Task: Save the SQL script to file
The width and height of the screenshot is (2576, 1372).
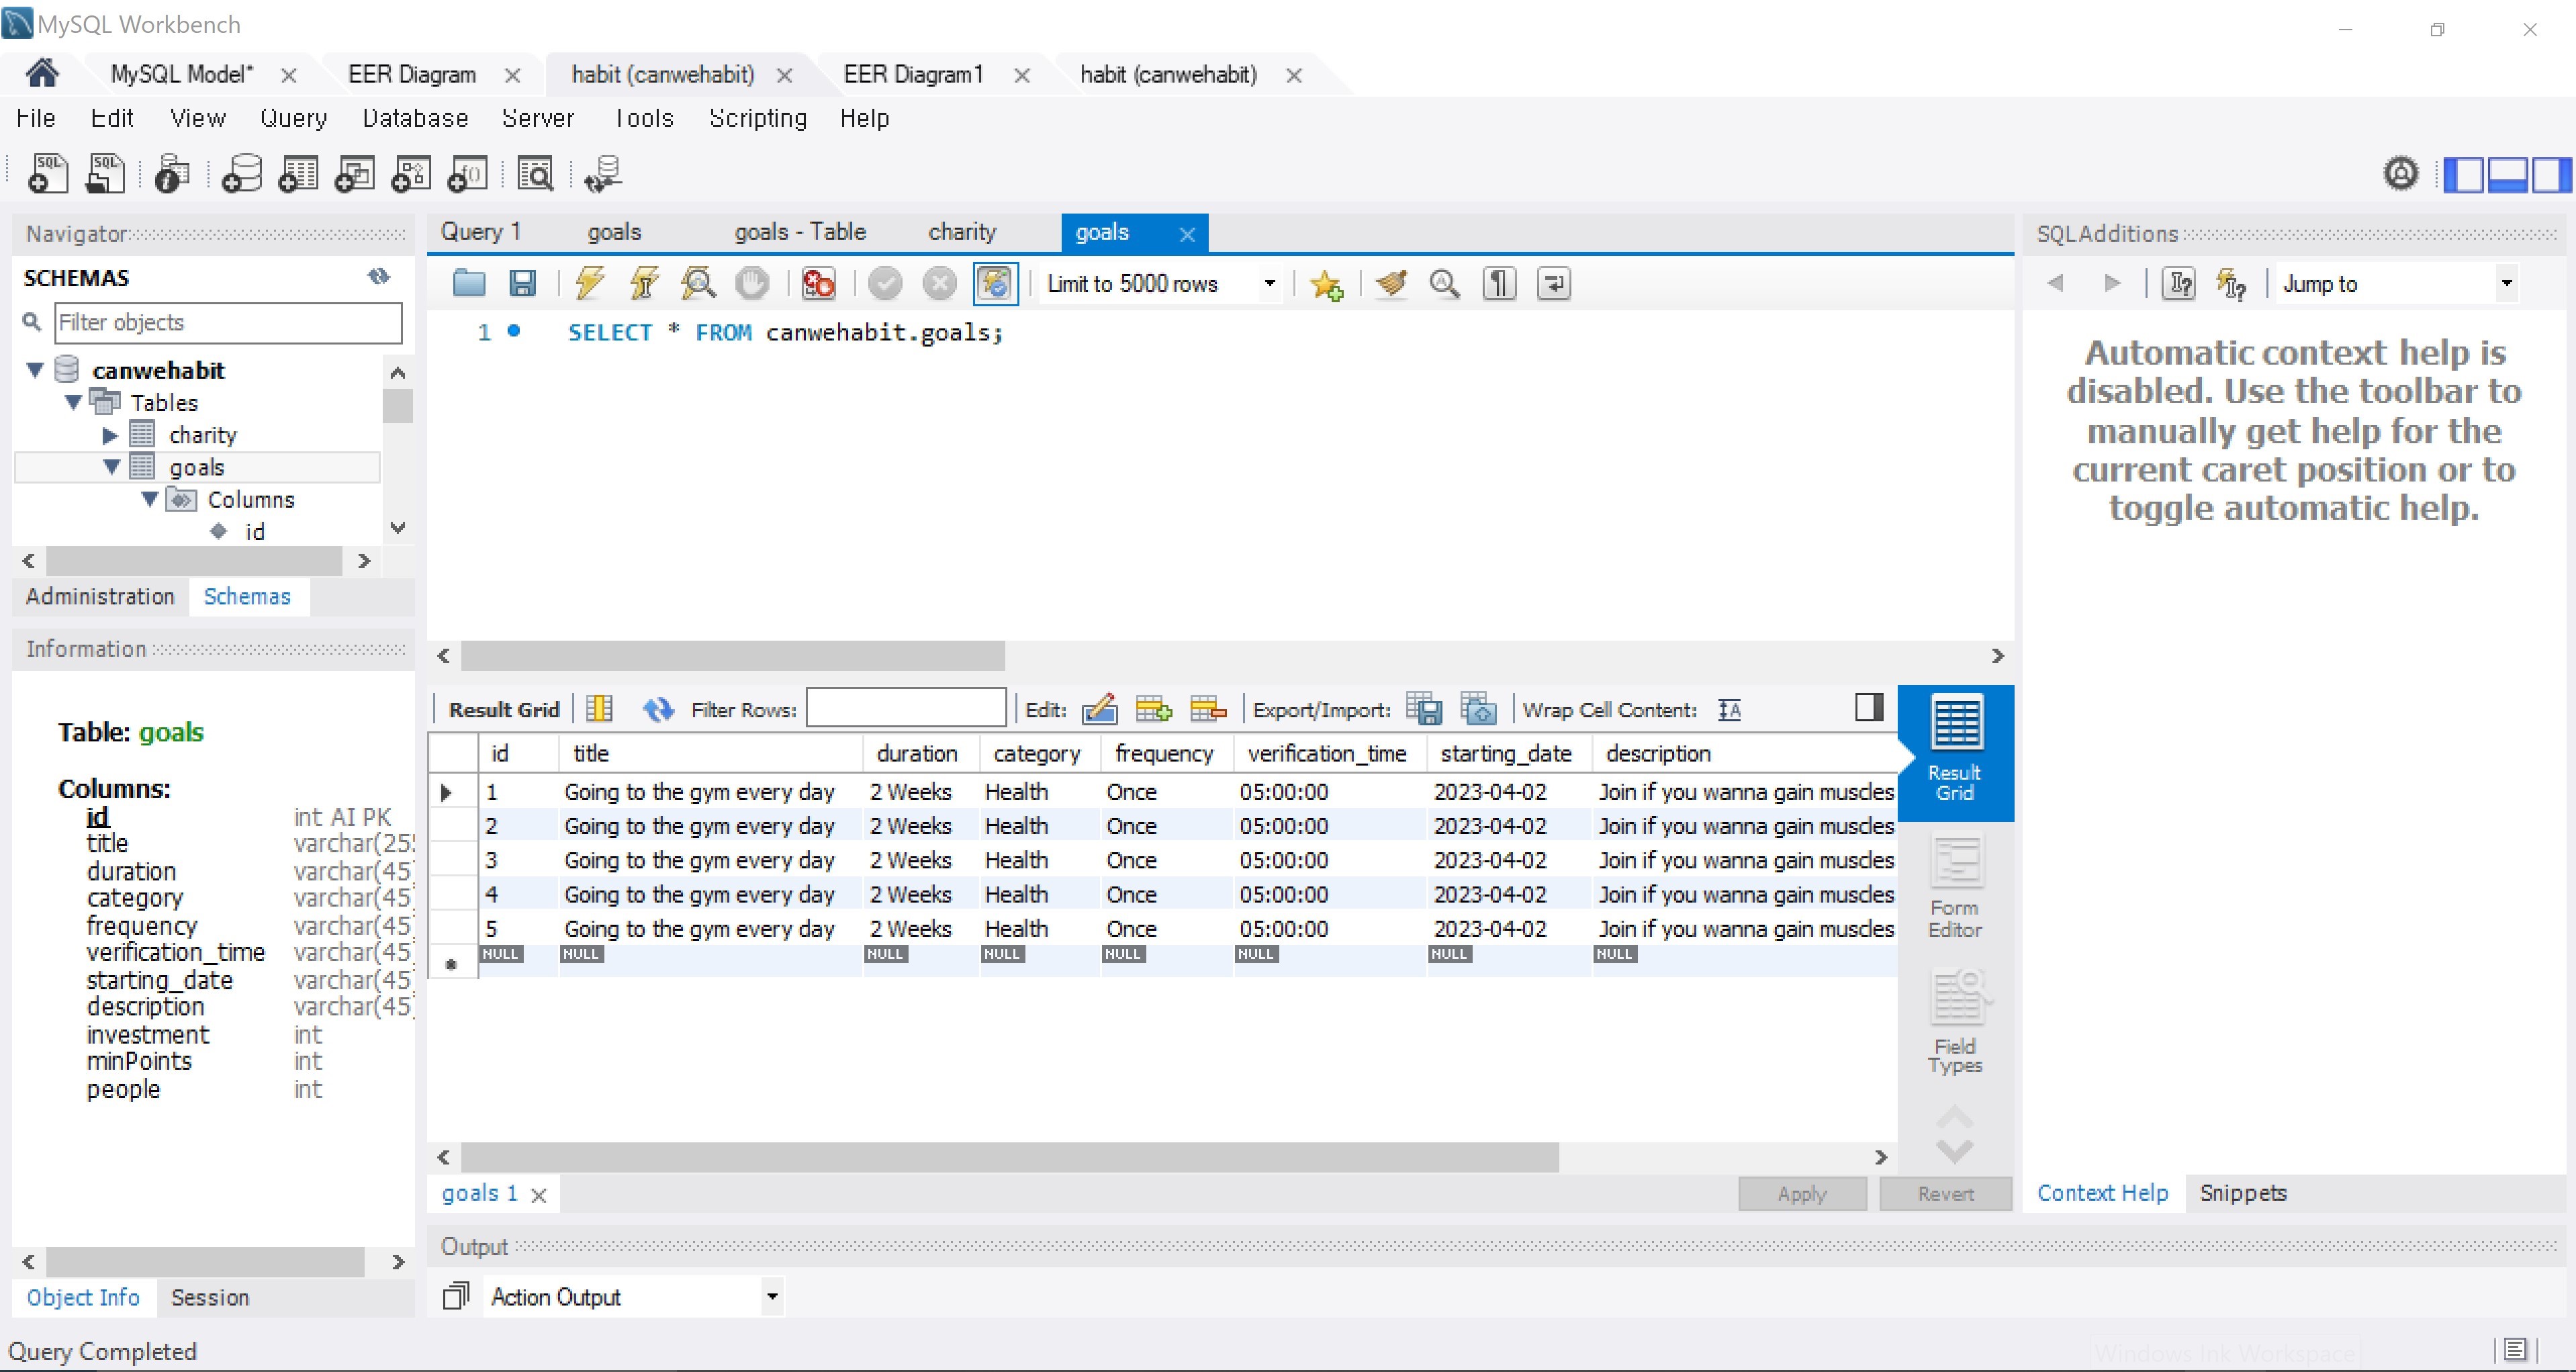Action: pyautogui.click(x=522, y=284)
